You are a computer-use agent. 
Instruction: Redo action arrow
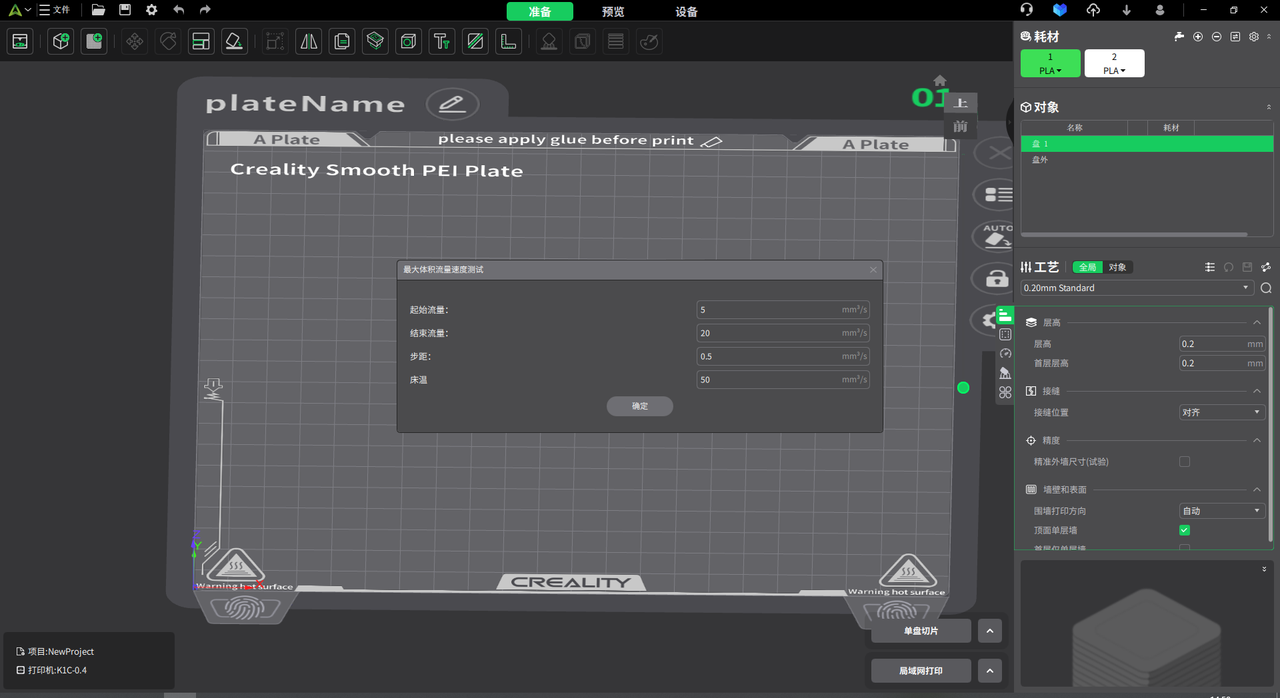coord(205,10)
